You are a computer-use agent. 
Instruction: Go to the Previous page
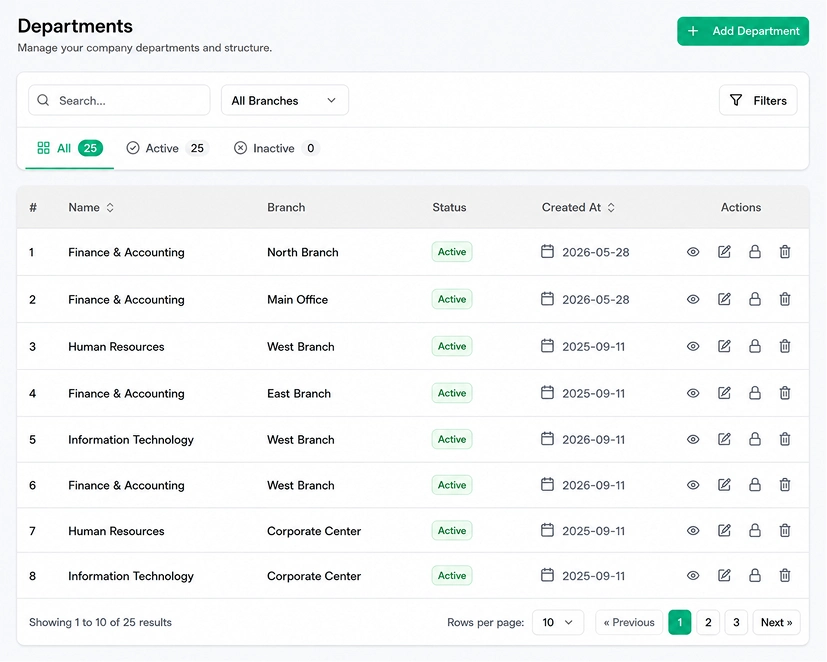click(x=629, y=622)
